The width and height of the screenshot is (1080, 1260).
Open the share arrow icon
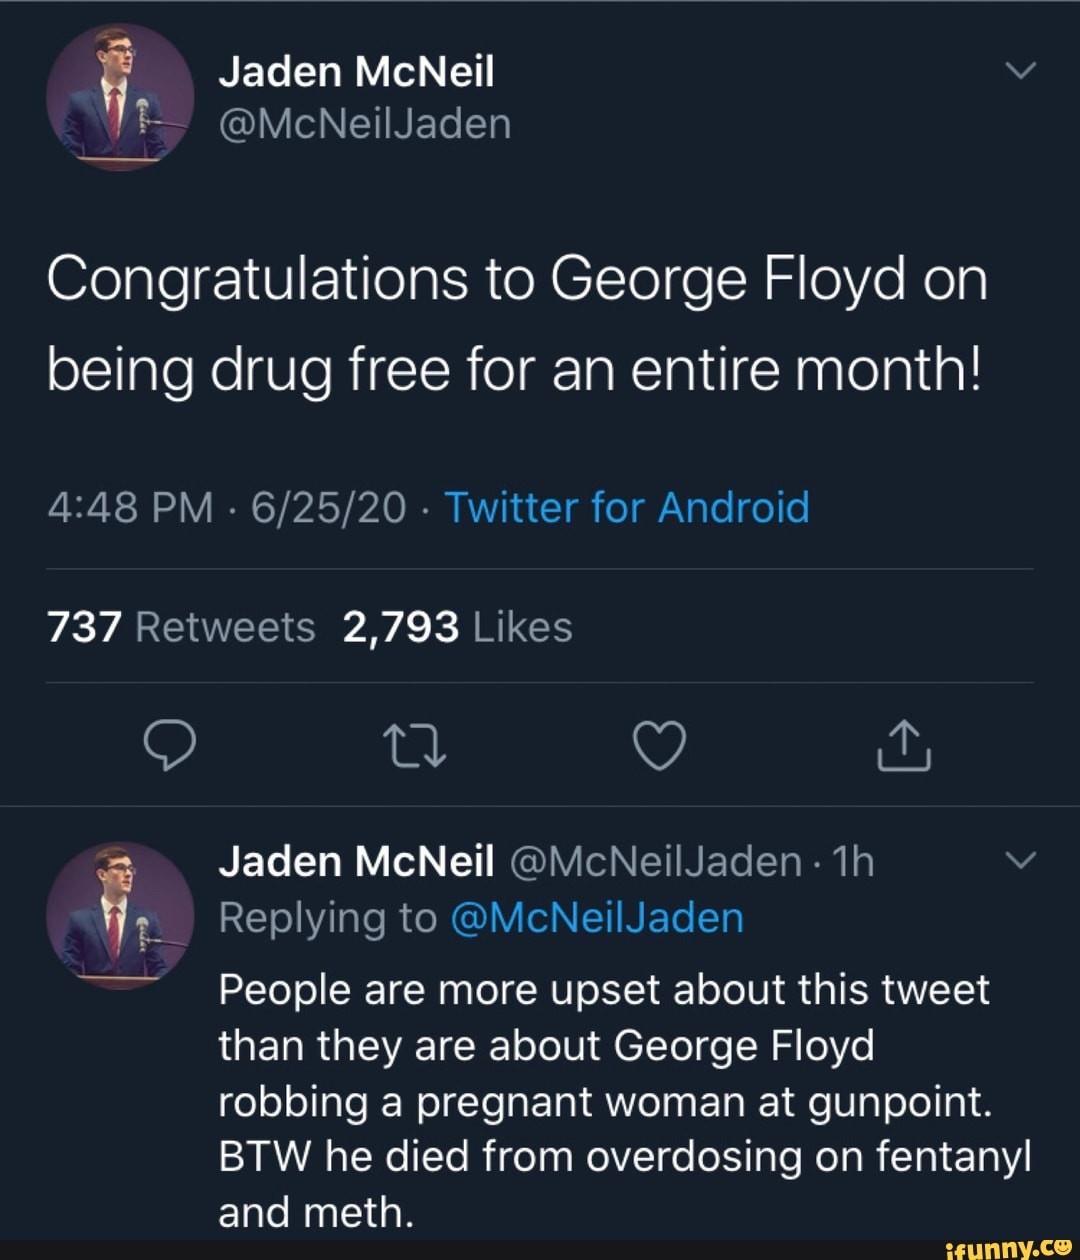pos(905,746)
